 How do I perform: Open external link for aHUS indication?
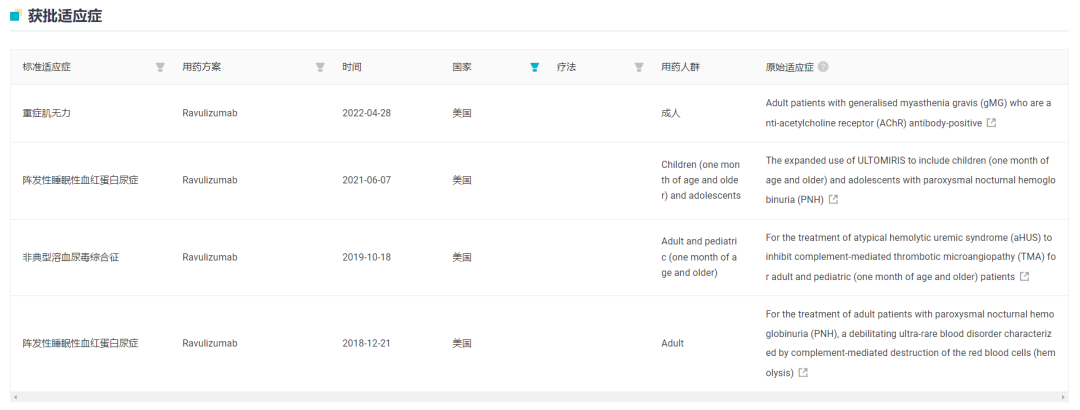1024,277
